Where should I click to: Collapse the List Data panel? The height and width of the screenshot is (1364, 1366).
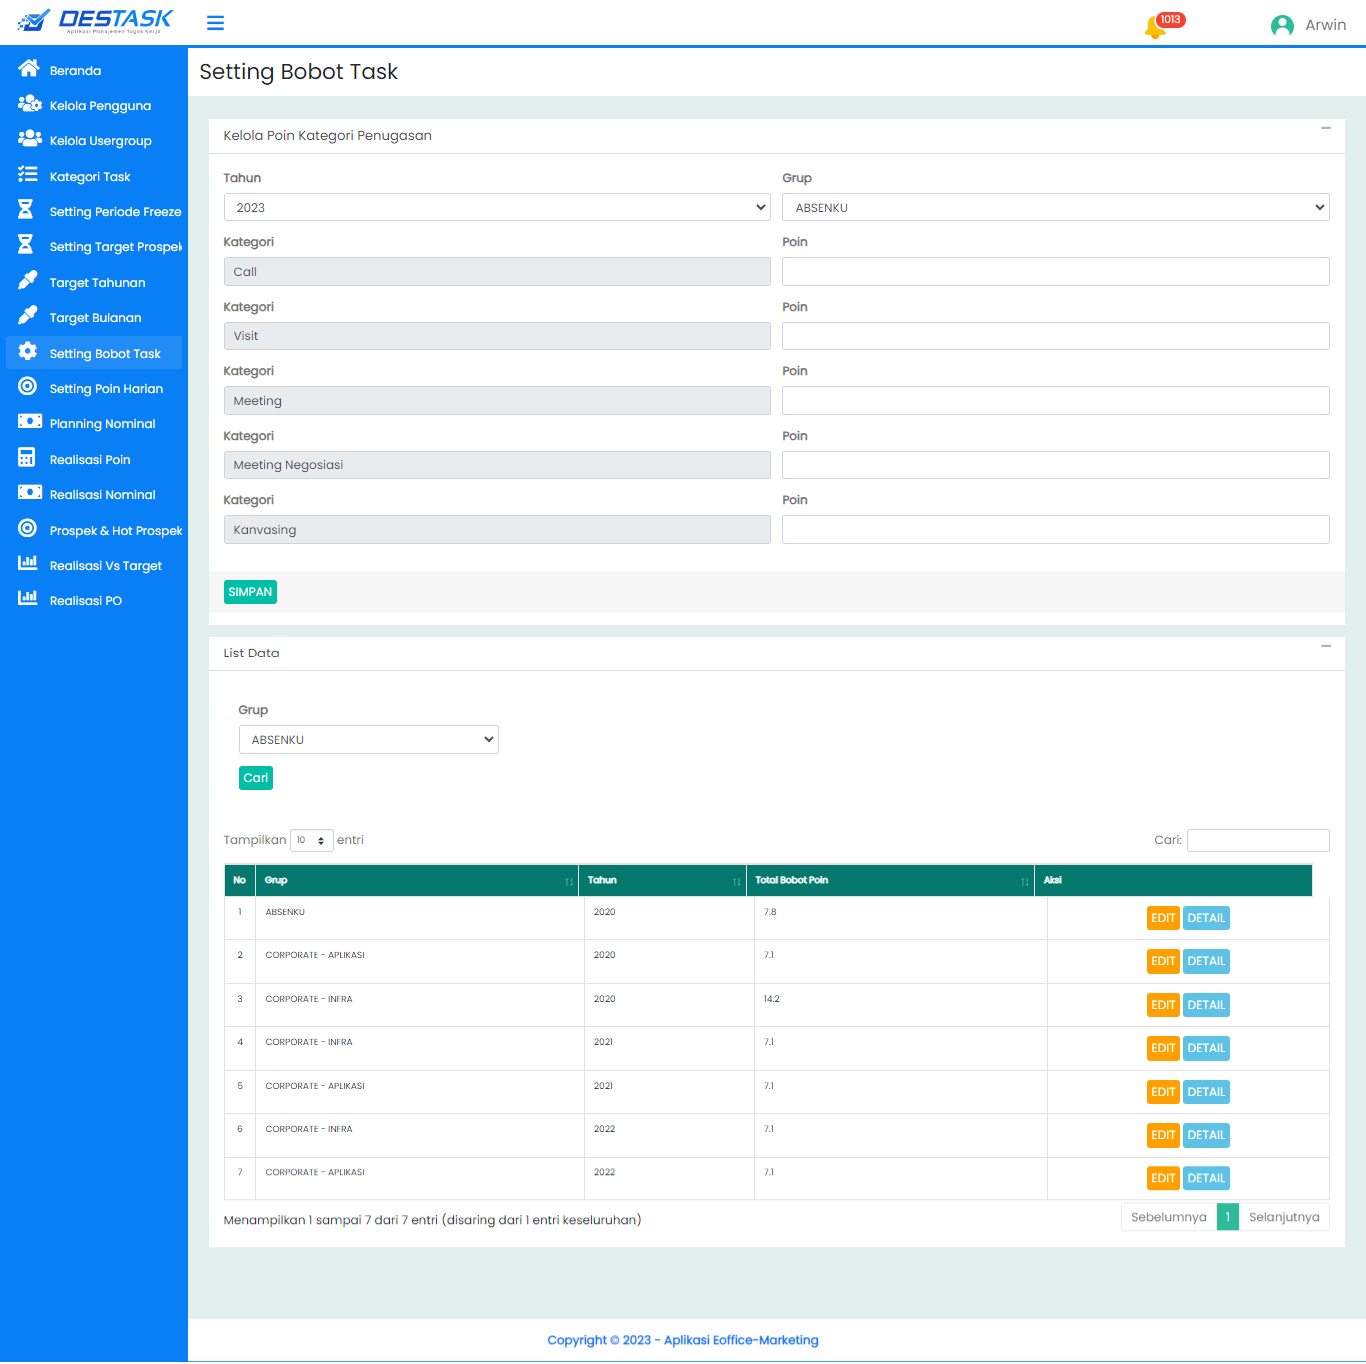[1325, 647]
